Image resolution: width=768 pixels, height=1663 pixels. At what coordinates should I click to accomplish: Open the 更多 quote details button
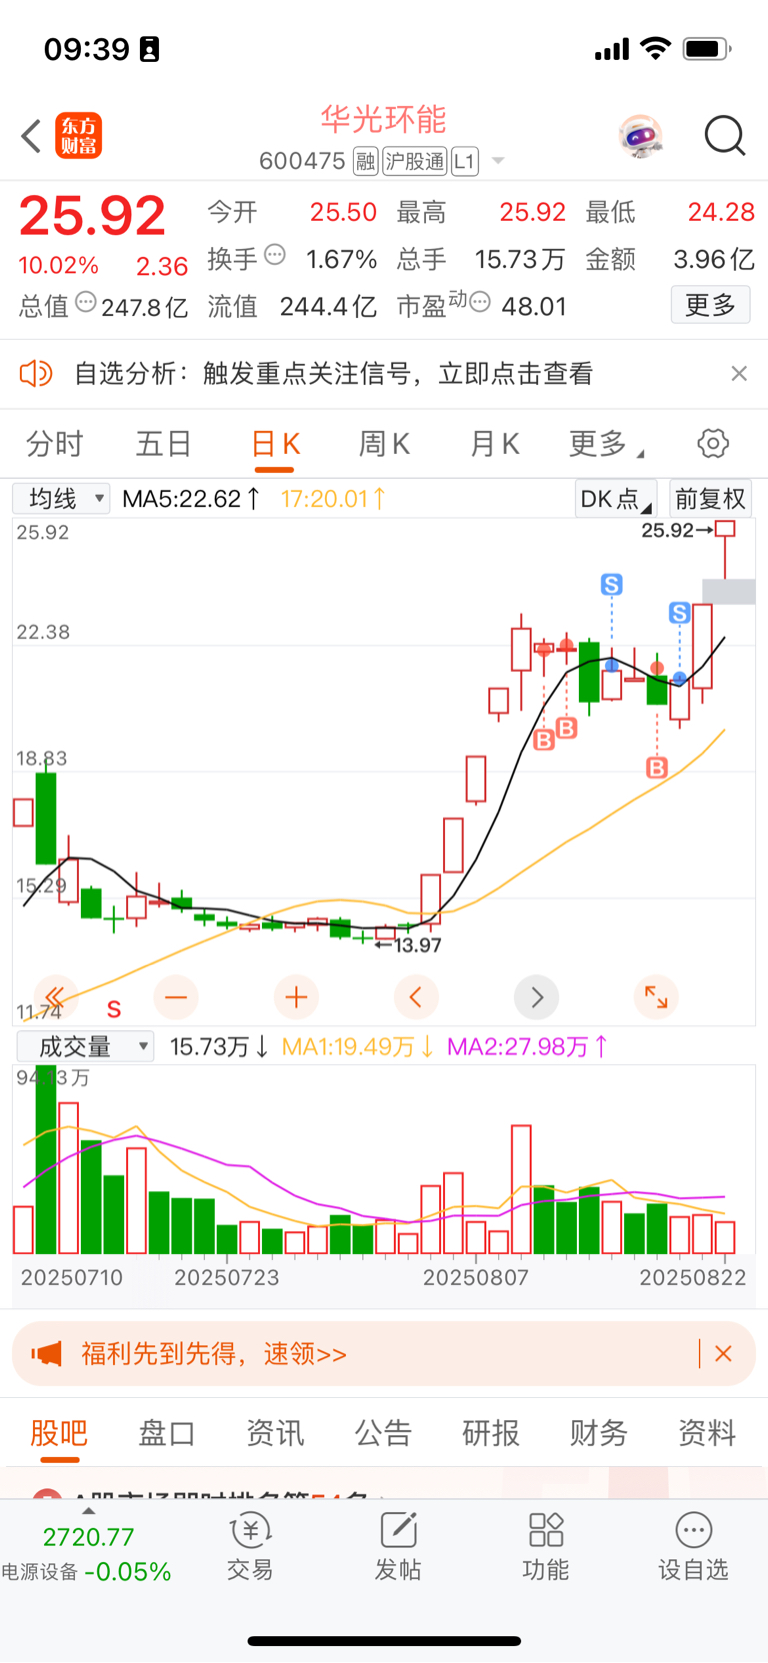[710, 305]
